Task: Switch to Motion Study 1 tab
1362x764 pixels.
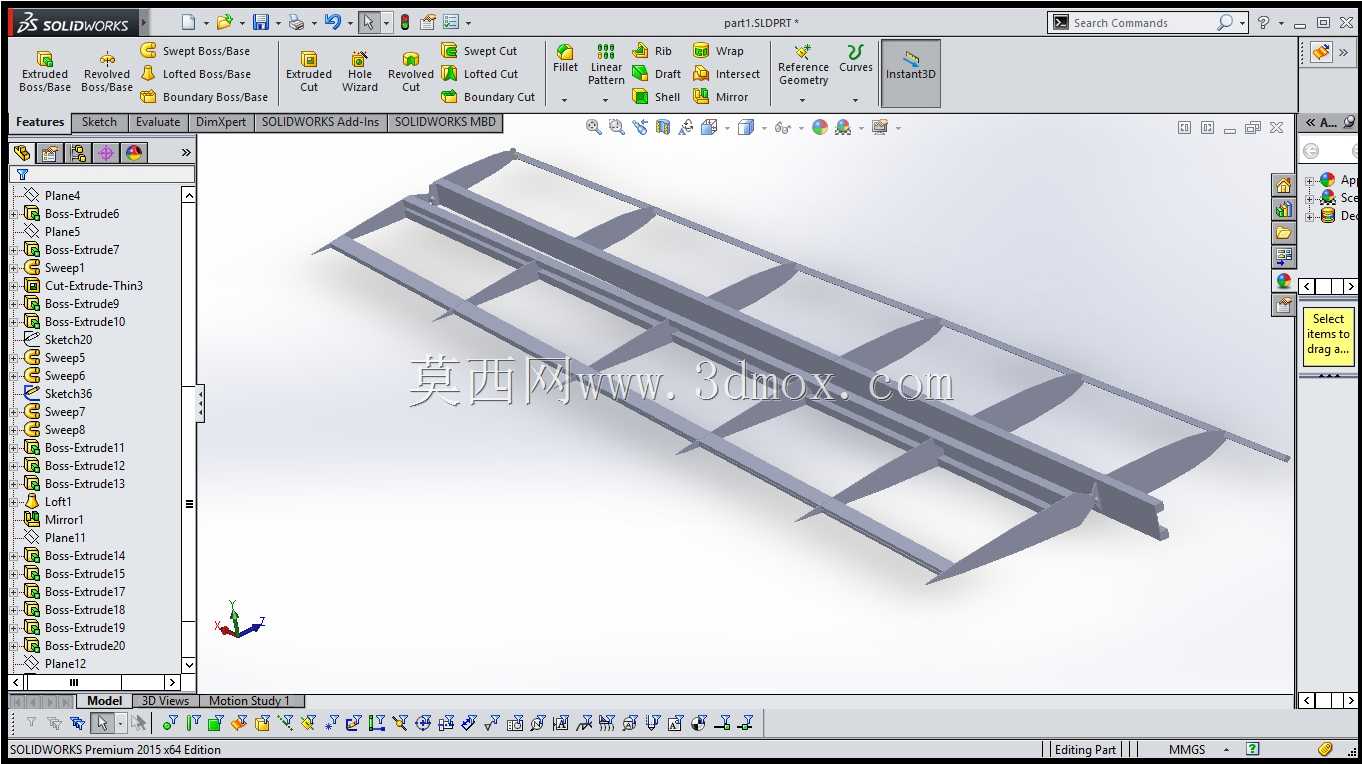Action: point(250,701)
